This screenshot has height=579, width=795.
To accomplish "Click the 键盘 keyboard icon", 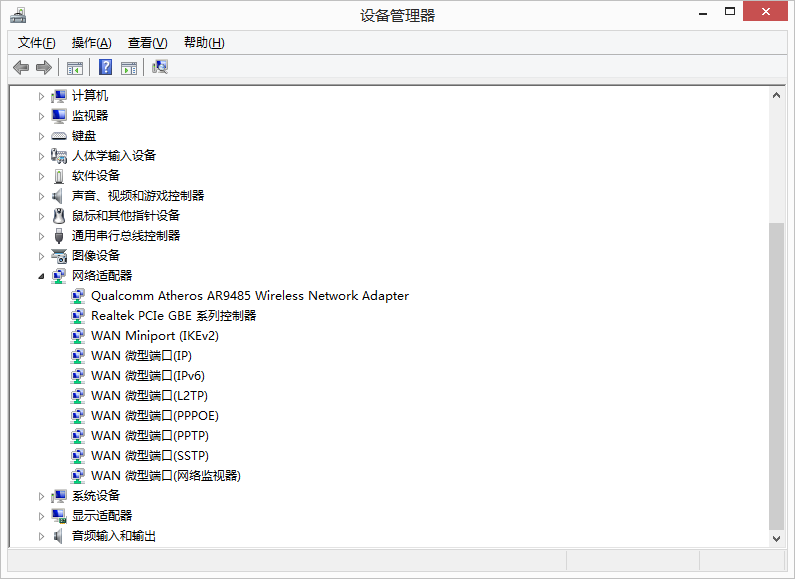I will [x=59, y=136].
